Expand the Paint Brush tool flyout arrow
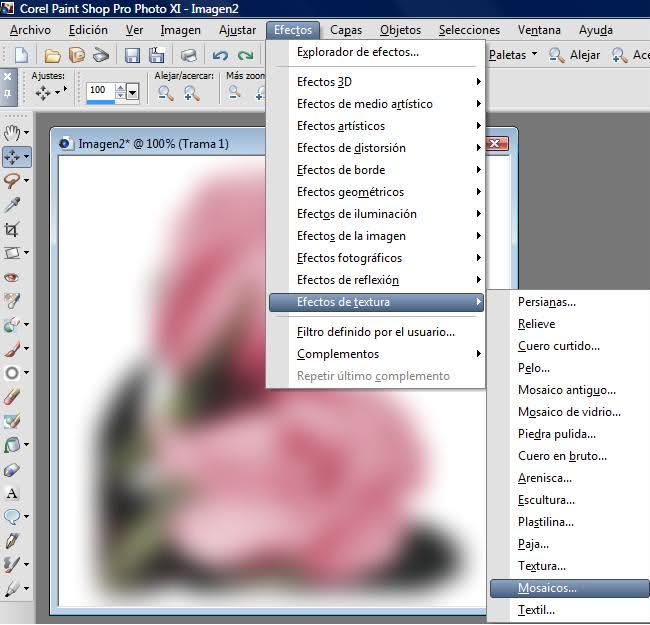The width and height of the screenshot is (650, 625). 27,349
